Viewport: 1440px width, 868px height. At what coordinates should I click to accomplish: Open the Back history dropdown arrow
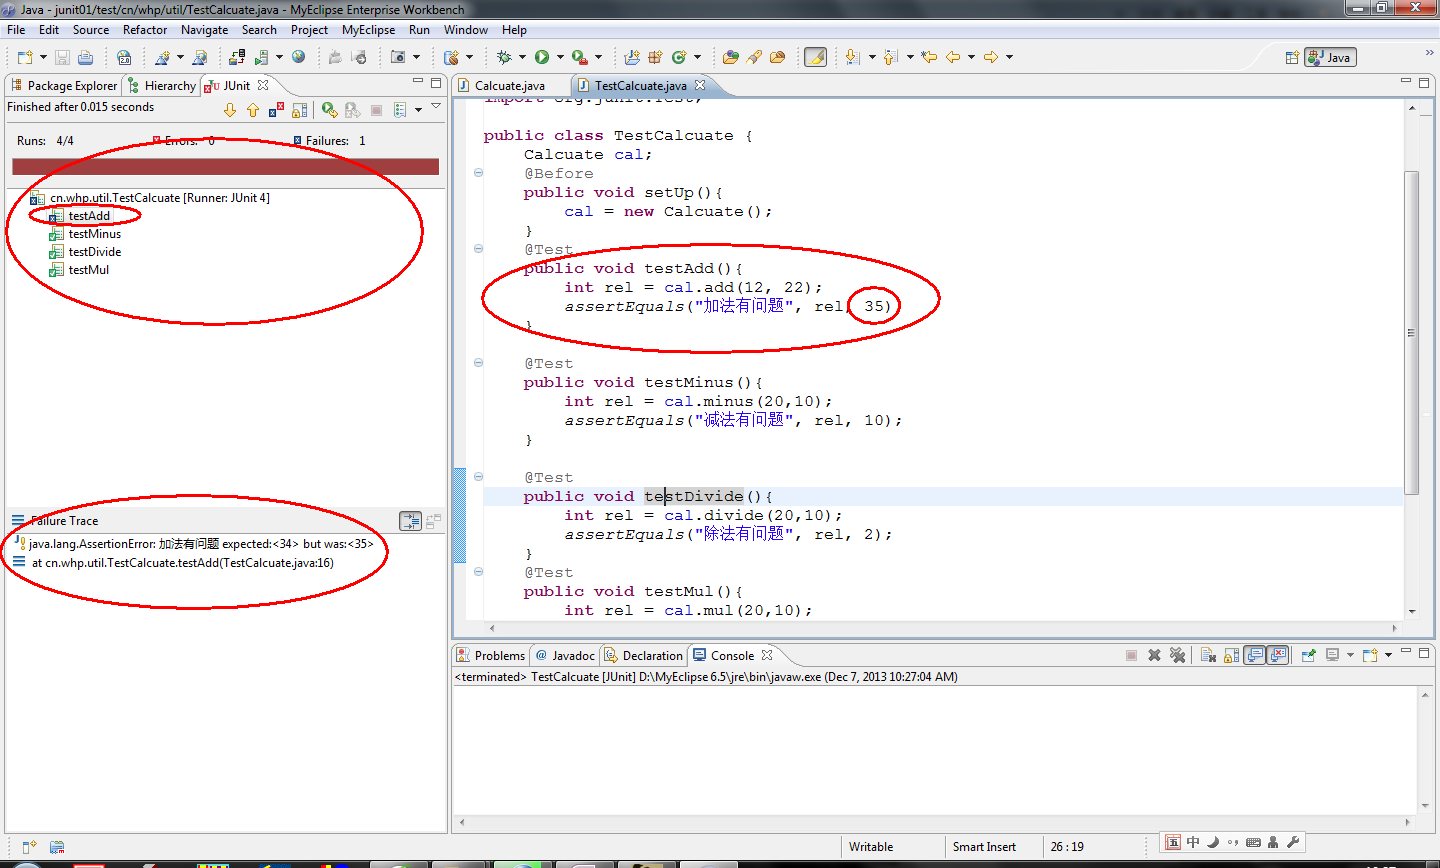pyautogui.click(x=971, y=57)
